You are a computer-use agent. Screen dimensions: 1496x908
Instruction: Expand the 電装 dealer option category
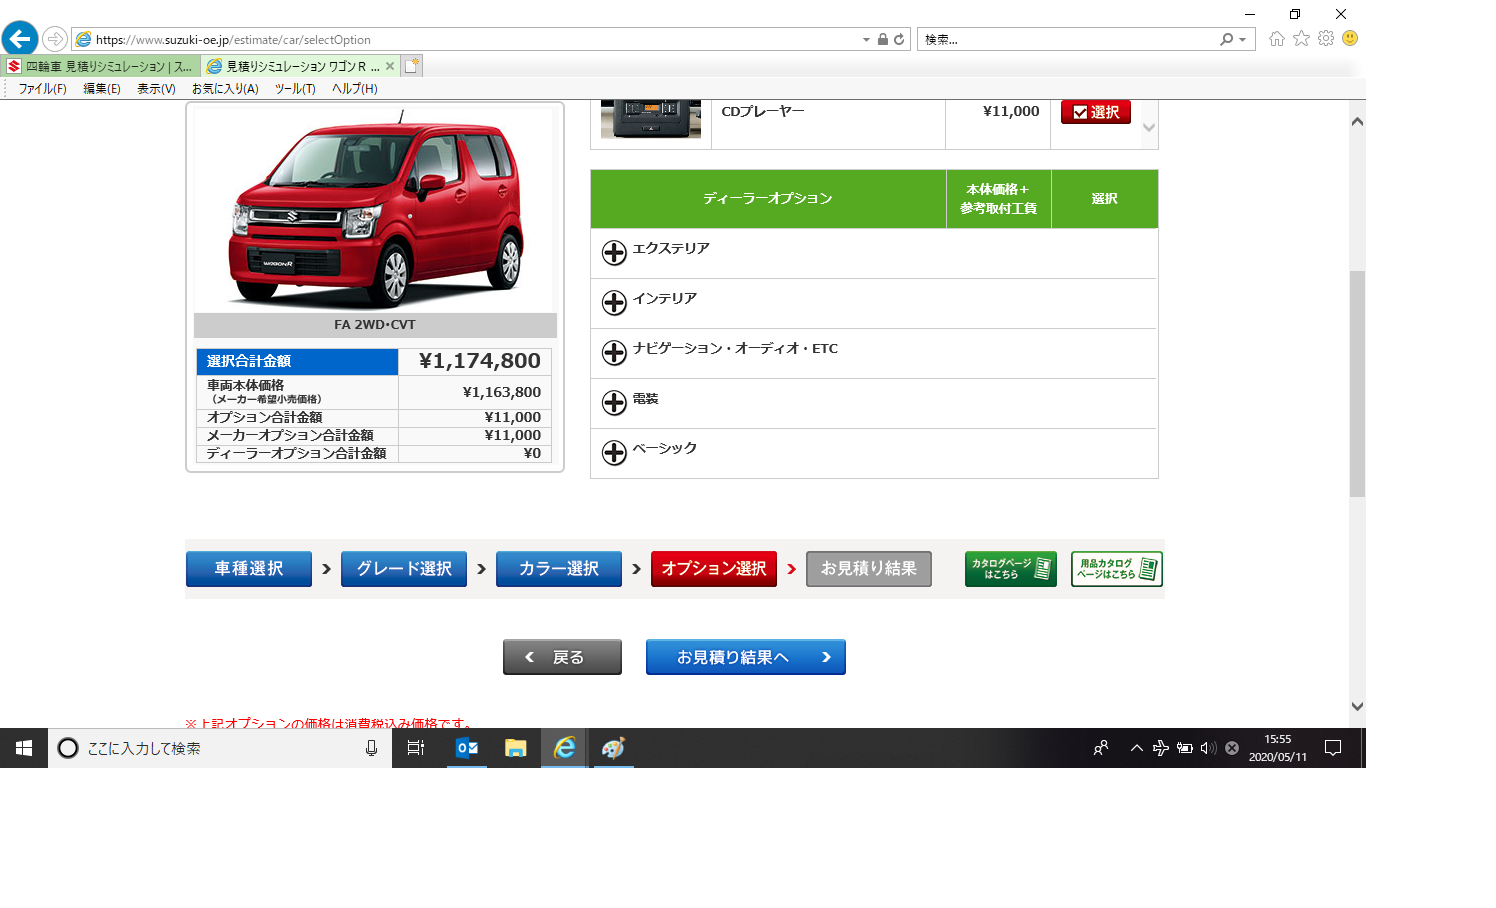coord(614,403)
